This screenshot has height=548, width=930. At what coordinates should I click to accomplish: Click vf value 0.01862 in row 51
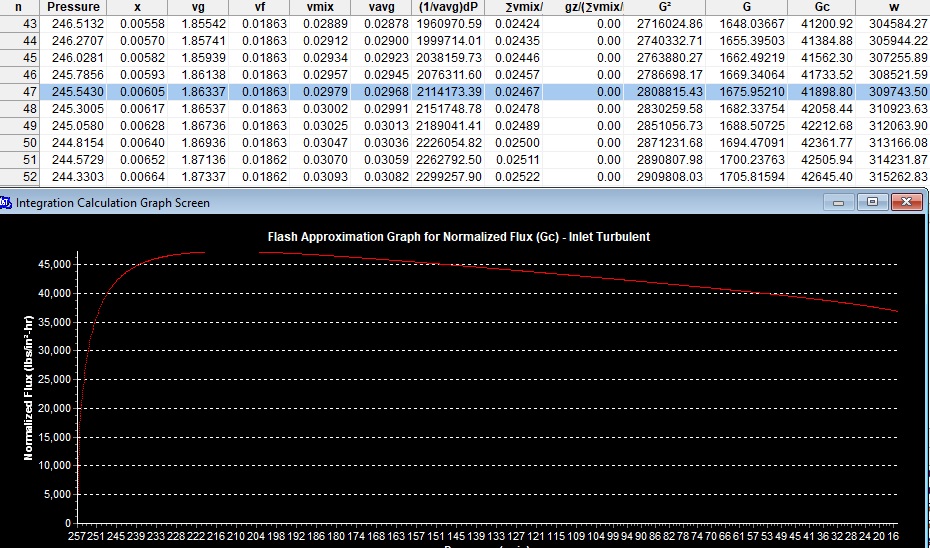pos(265,160)
